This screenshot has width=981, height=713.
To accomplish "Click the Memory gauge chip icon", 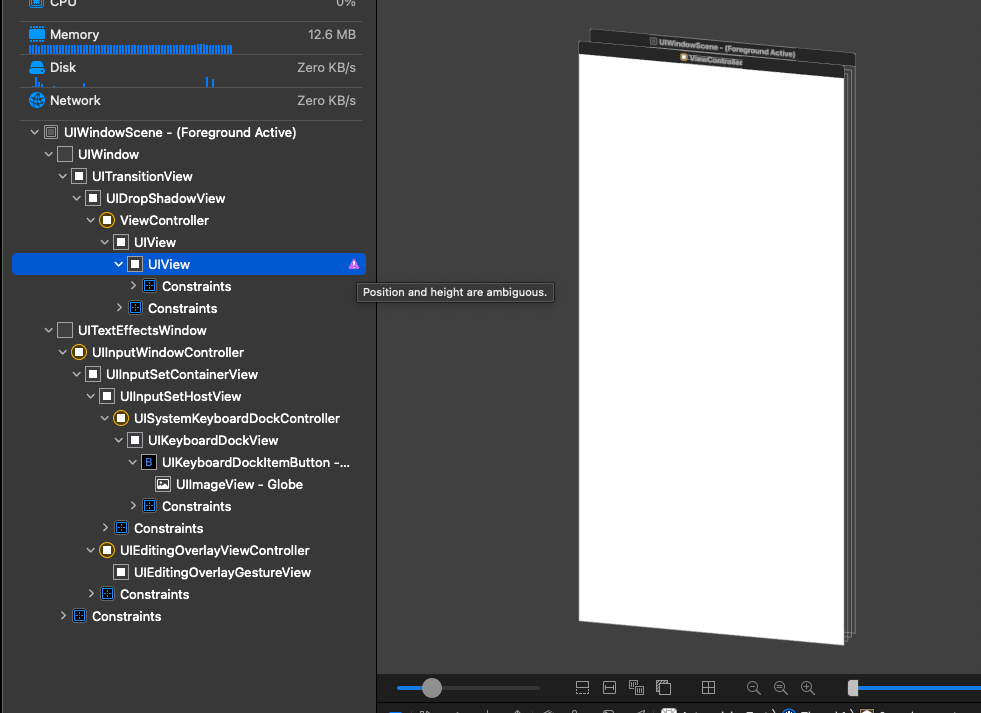I will [x=37, y=34].
